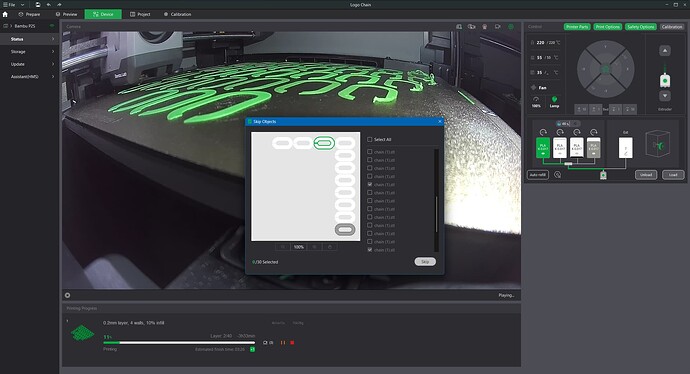Click the Home icon

tap(5, 14)
